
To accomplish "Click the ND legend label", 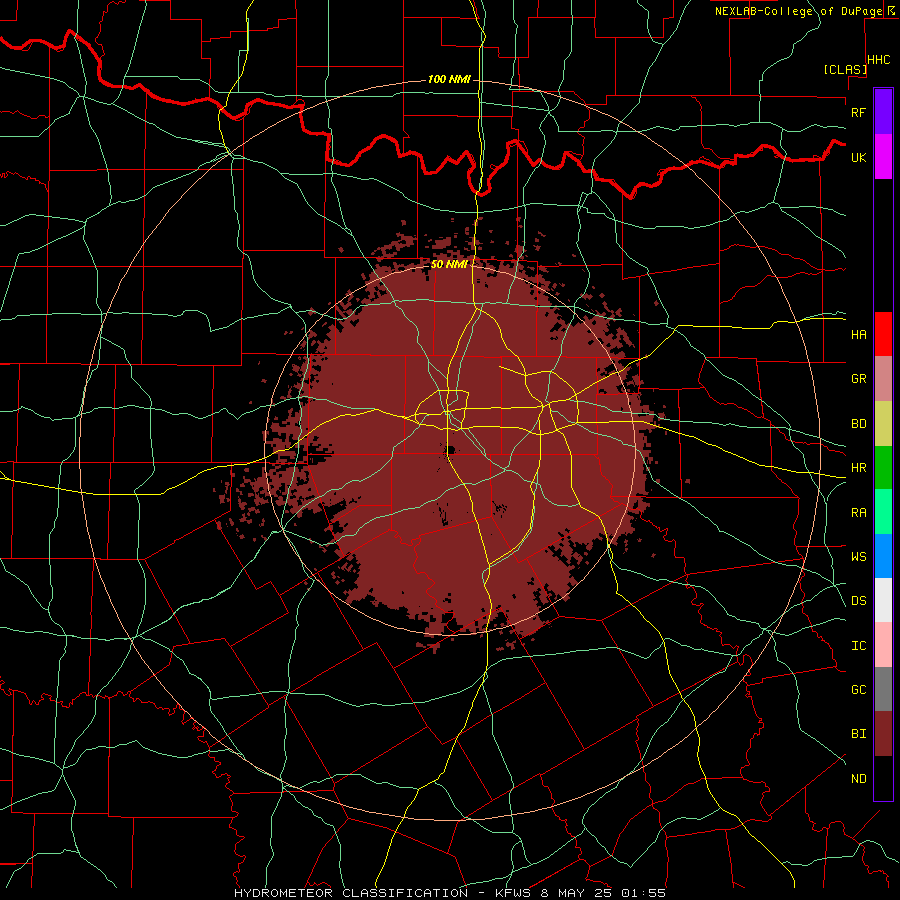I will (858, 779).
